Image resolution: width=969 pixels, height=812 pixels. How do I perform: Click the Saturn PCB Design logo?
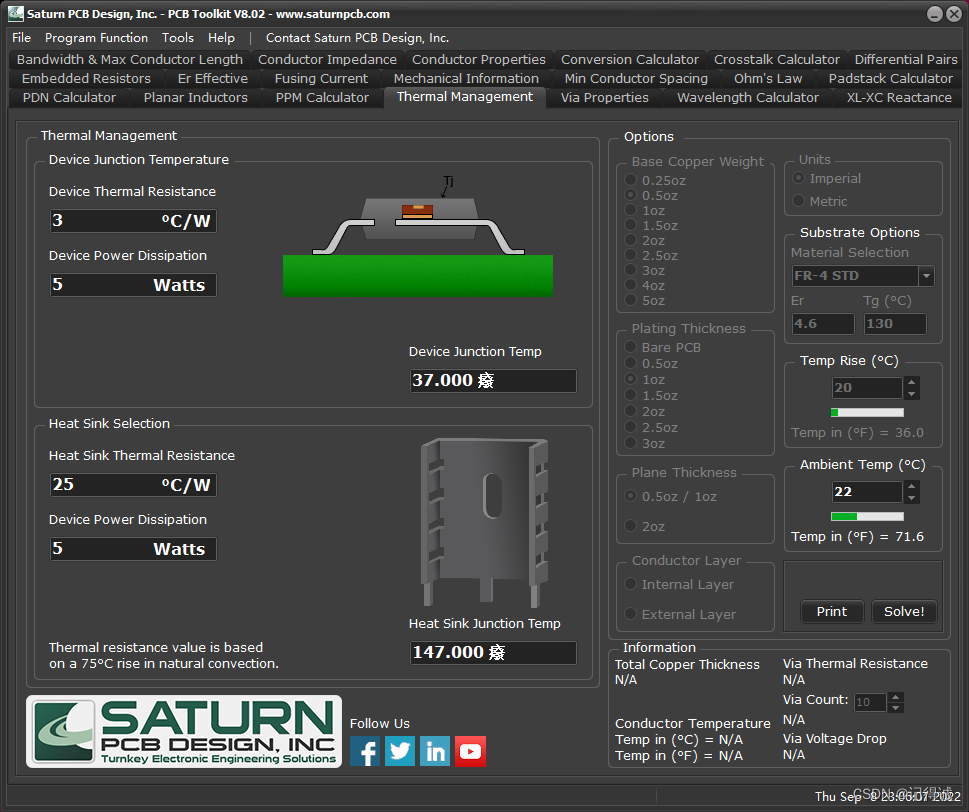[x=184, y=732]
